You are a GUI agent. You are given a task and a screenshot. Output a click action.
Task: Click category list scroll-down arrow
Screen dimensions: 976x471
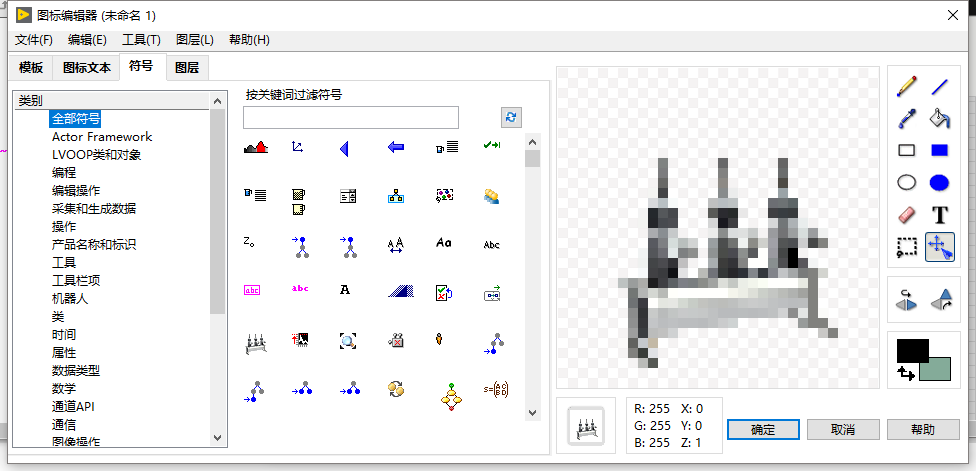(x=217, y=438)
